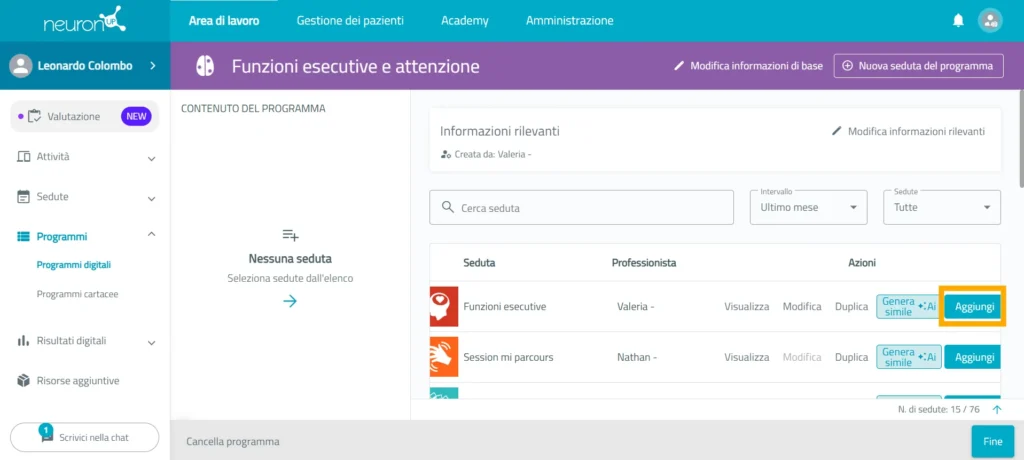
Task: Click the magnifier icon in Cerca seduta
Action: 447,207
